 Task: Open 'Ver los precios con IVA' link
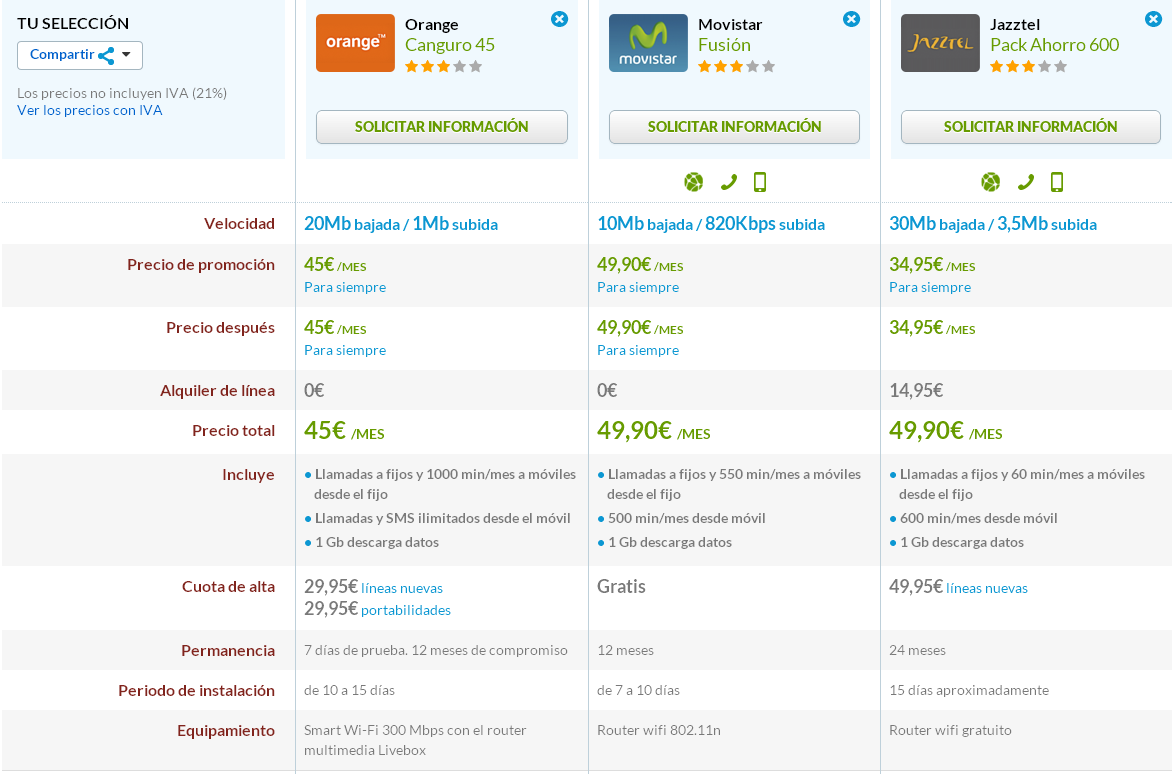coord(90,110)
